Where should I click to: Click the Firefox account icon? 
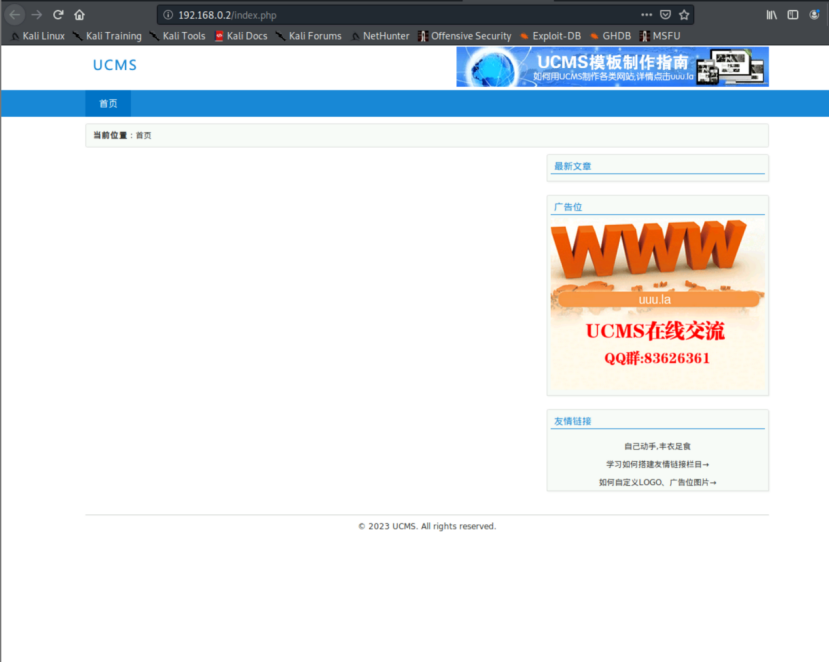pos(813,15)
